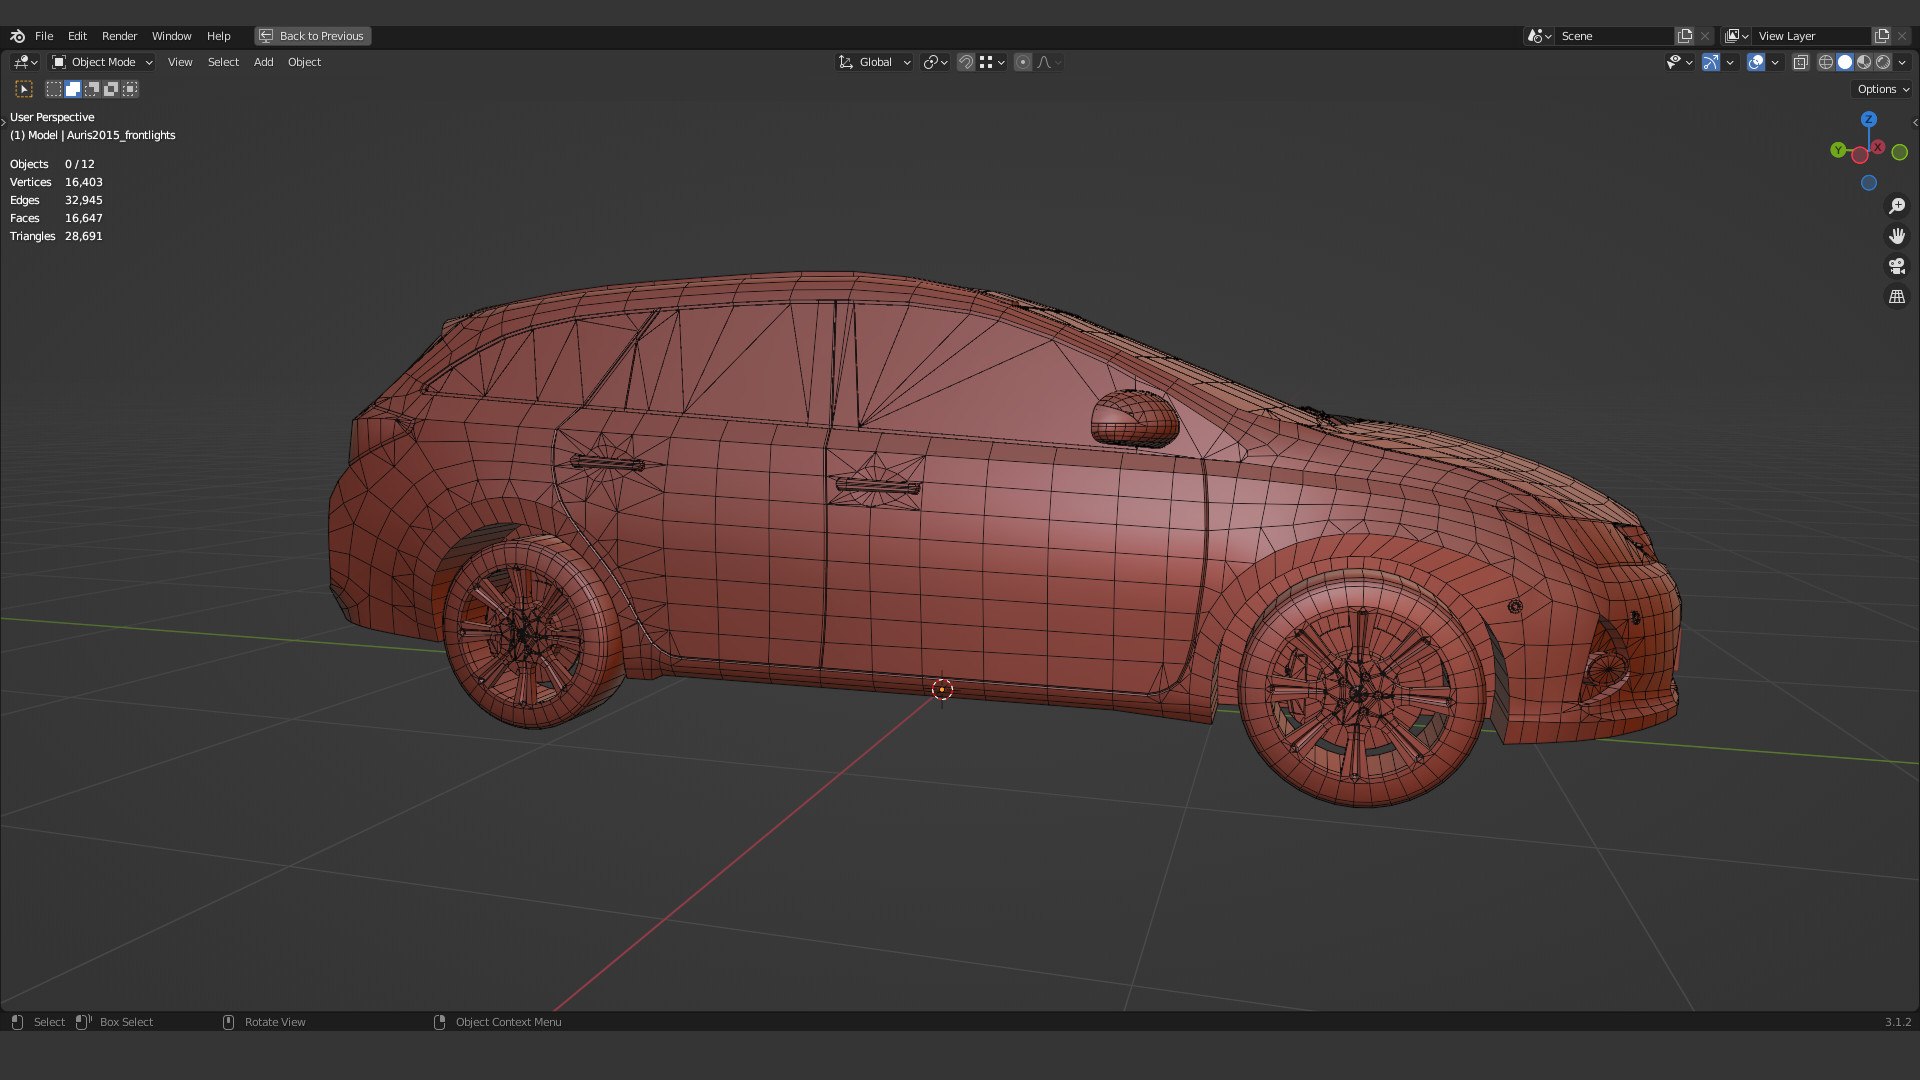Open the Window menu
The image size is (1920, 1080).
click(171, 36)
